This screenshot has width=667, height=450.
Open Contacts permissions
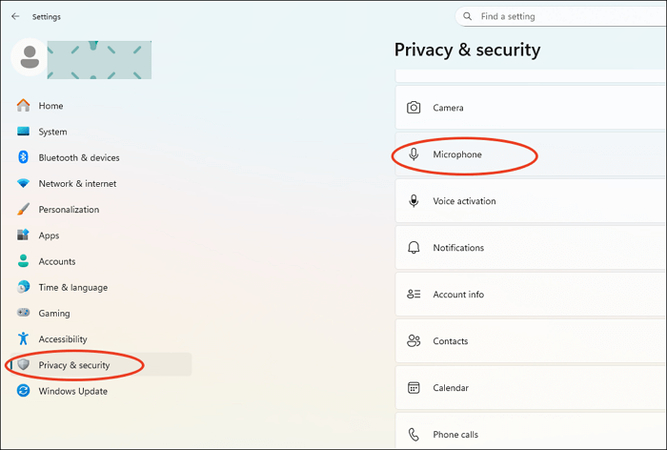click(450, 341)
